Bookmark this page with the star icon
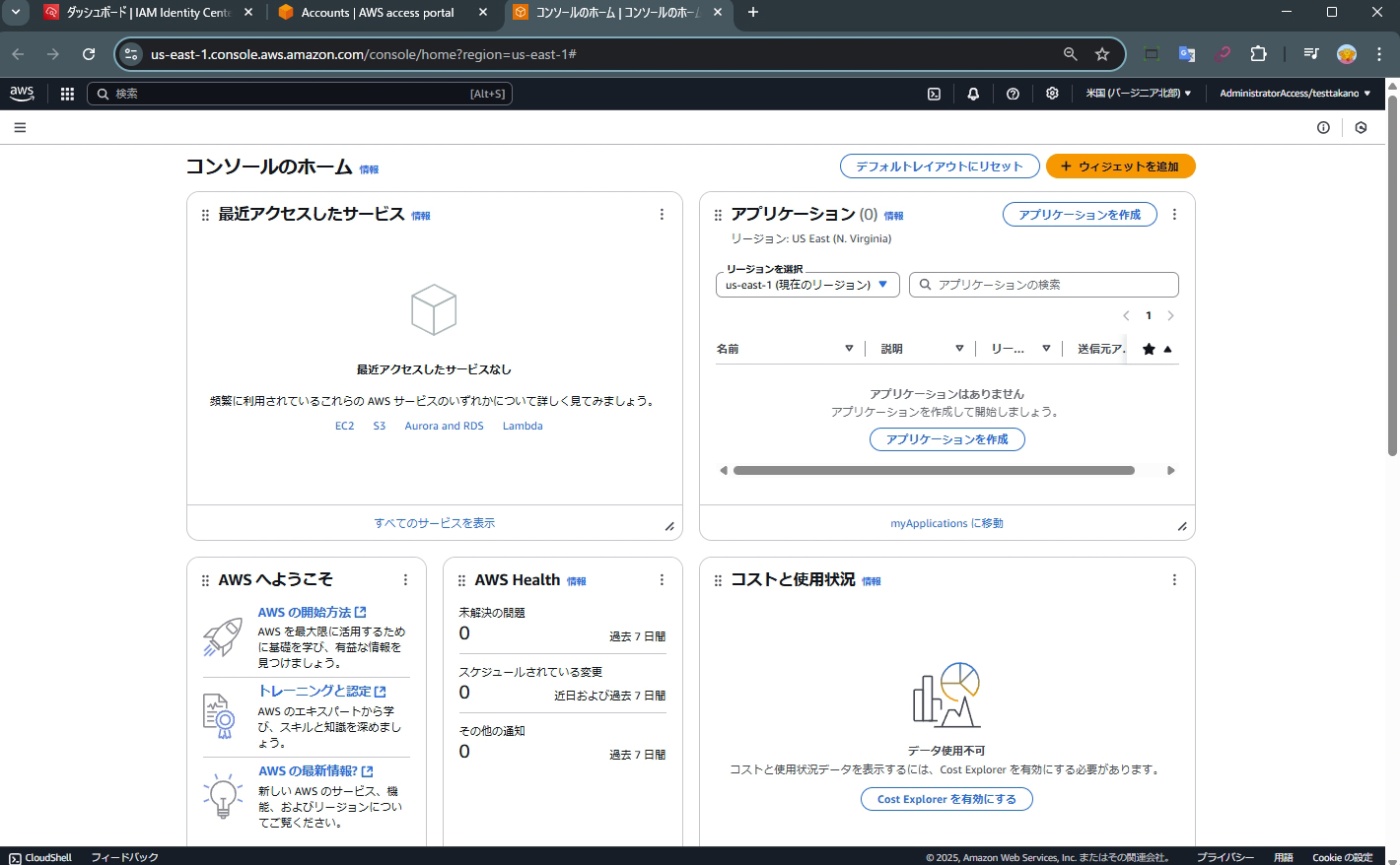1400x865 pixels. (1102, 54)
